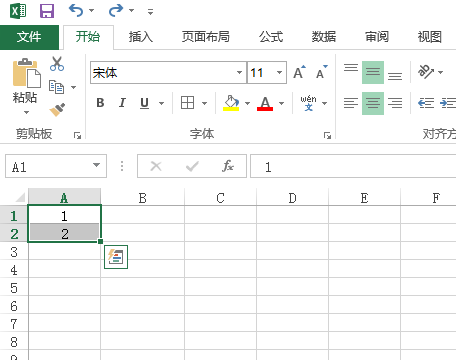Click the 粘贴 paste clipboard icon
This screenshot has width=456, height=360.
point(26,73)
